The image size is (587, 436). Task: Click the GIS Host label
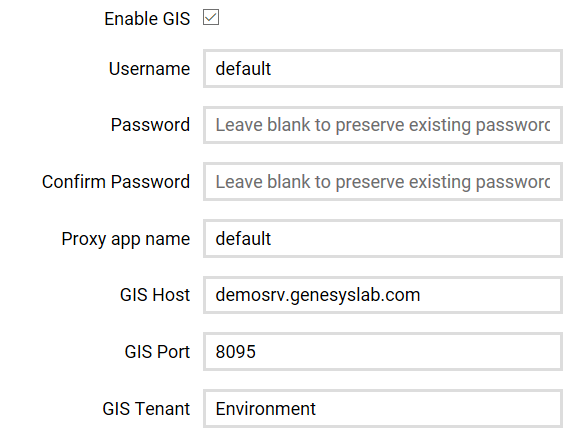(155, 295)
